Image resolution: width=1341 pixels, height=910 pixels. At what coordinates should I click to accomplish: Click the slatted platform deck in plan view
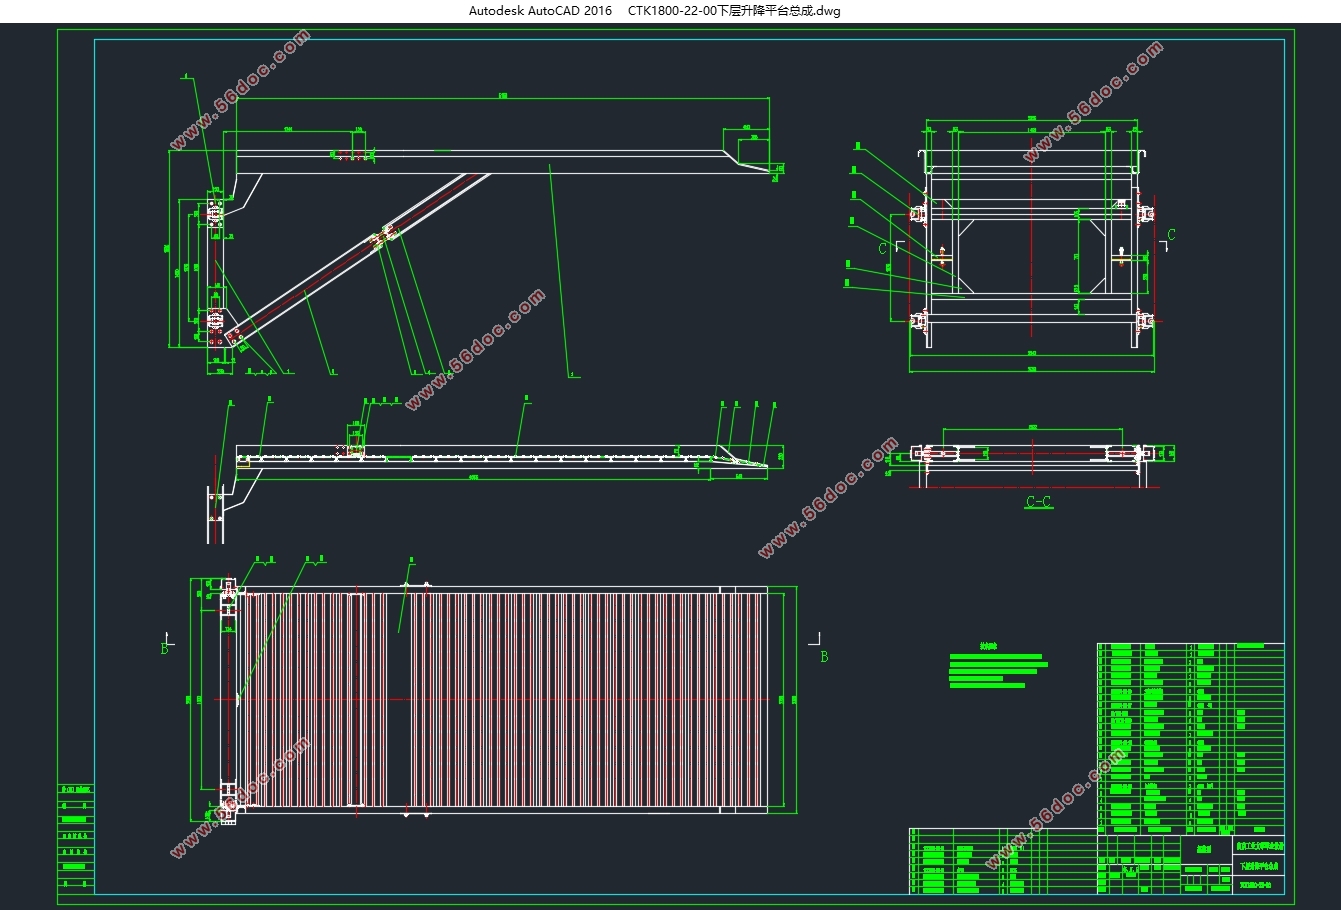pos(500,698)
